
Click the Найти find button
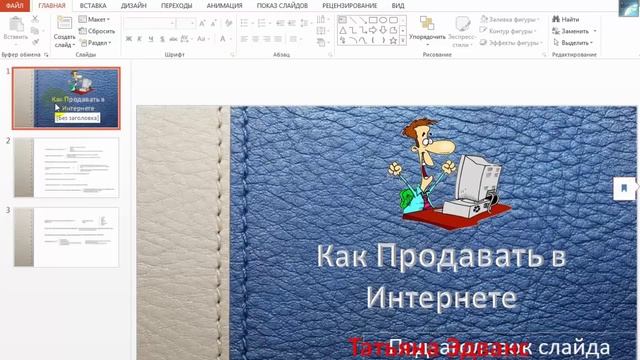[x=566, y=19]
